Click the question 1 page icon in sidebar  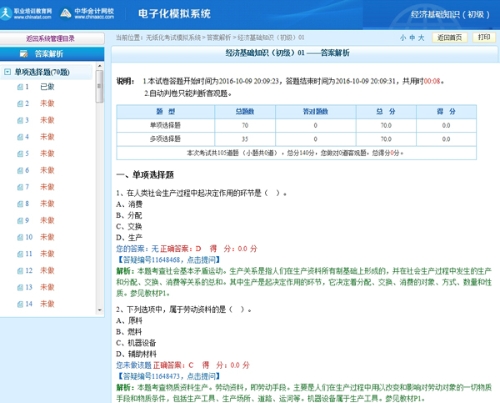pyautogui.click(x=20, y=87)
